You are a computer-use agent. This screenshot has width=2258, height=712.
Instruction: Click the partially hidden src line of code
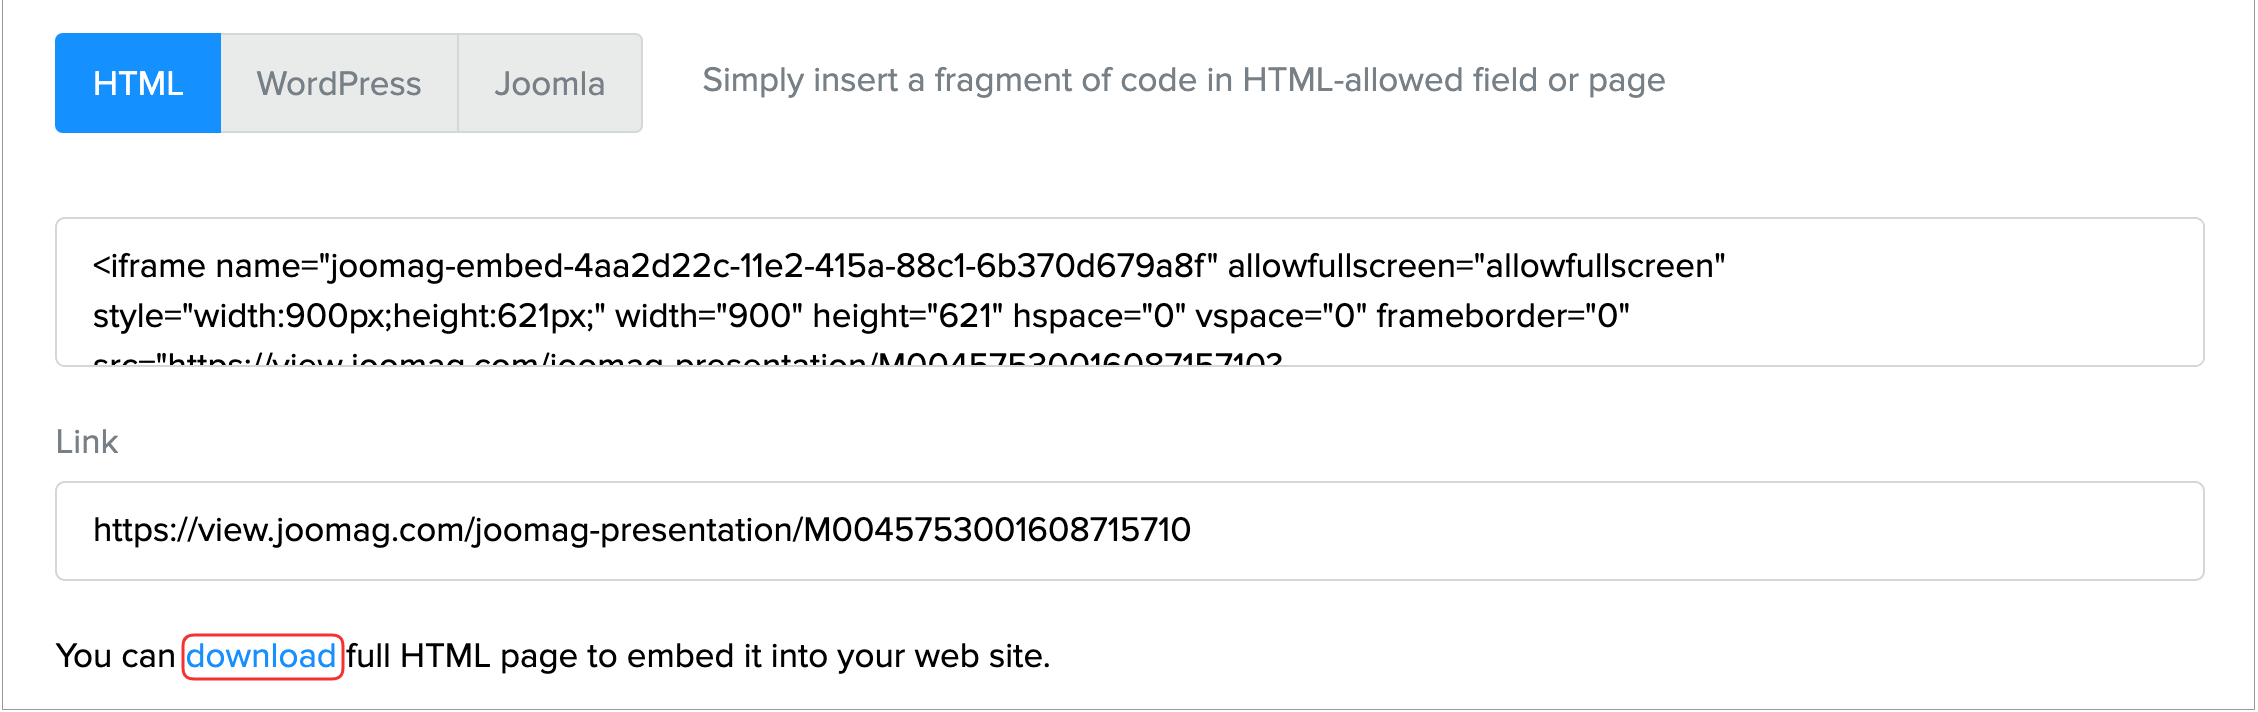pos(687,358)
